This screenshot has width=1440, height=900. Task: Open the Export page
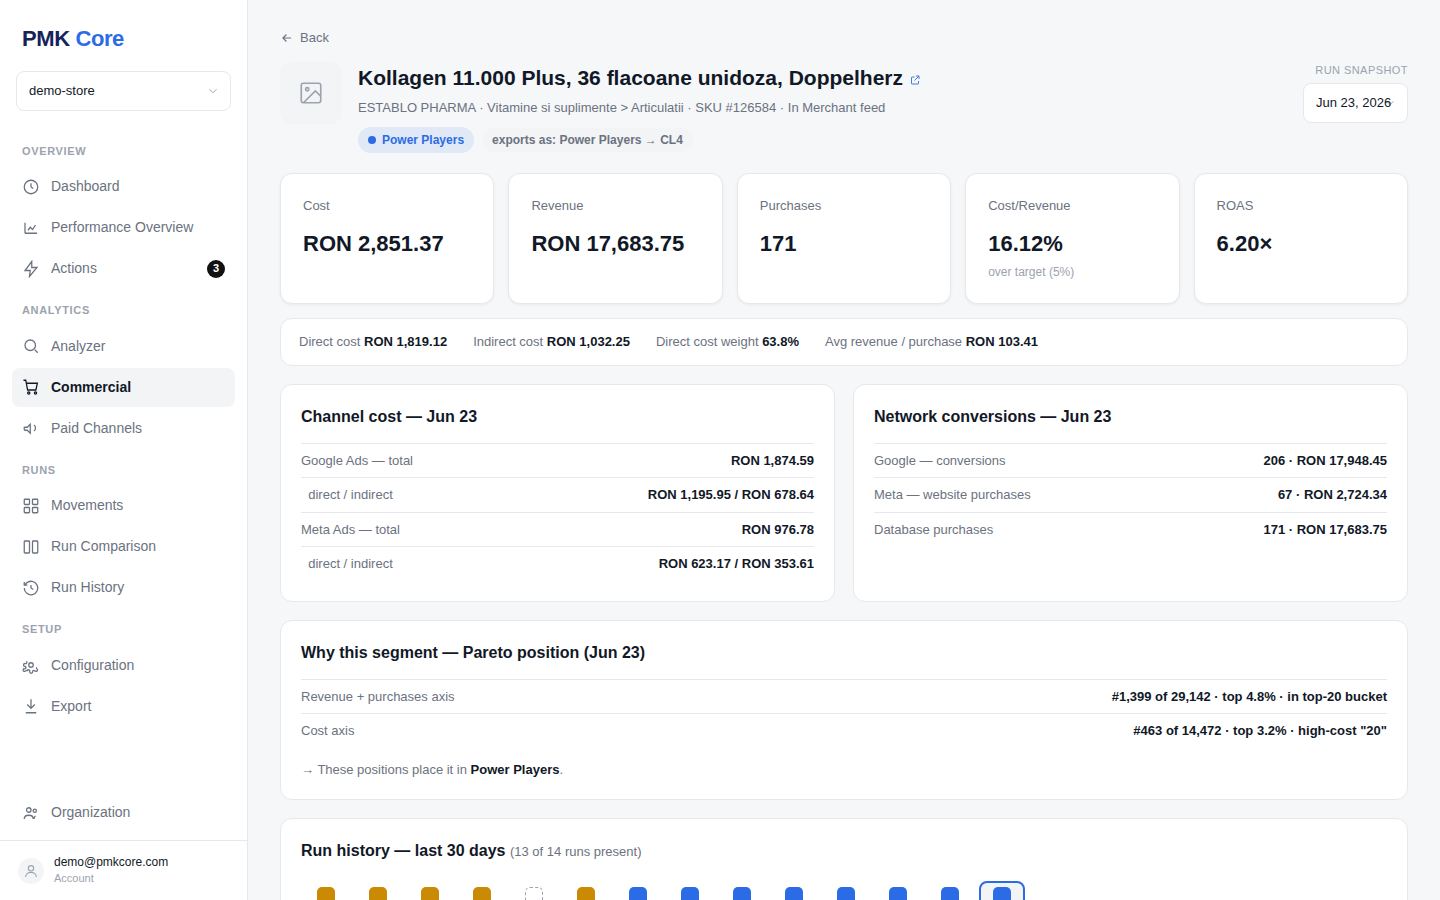(123, 707)
